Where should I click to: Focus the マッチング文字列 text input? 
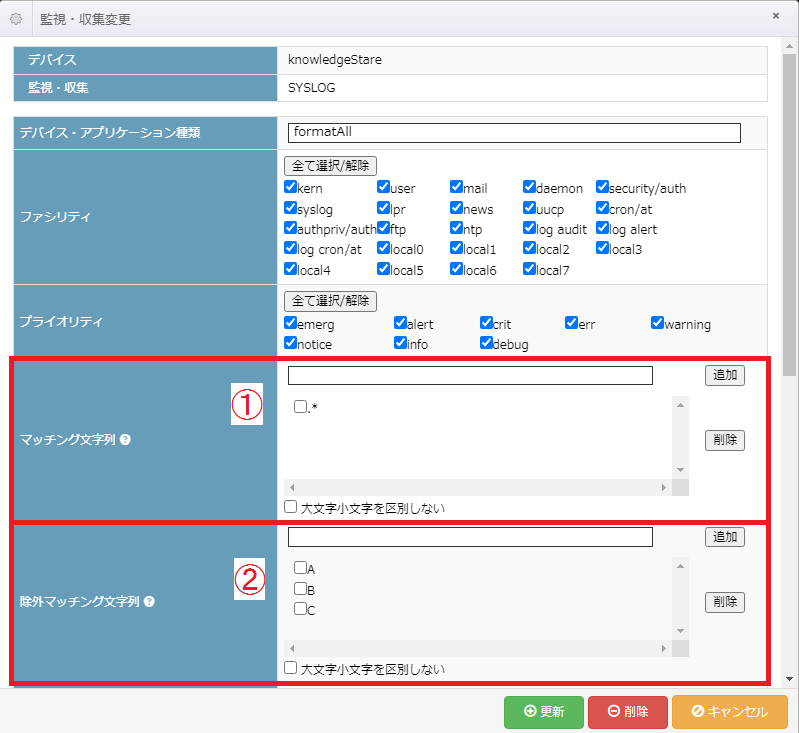click(470, 375)
